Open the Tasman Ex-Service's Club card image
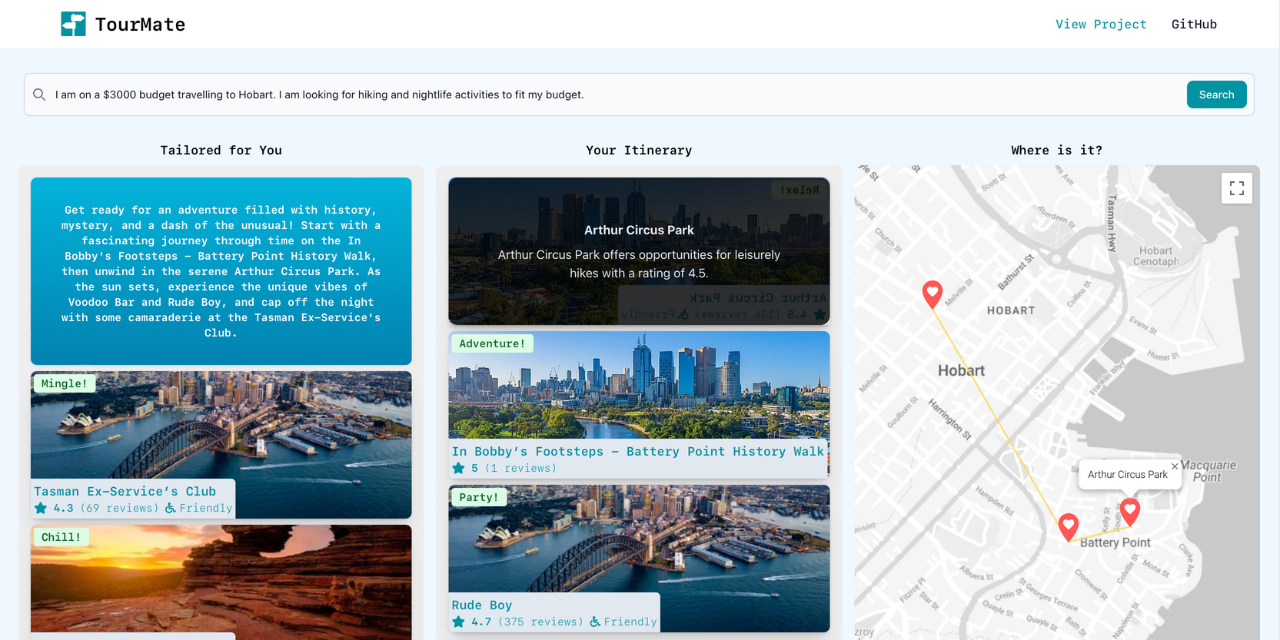Viewport: 1280px width, 640px height. click(x=221, y=430)
